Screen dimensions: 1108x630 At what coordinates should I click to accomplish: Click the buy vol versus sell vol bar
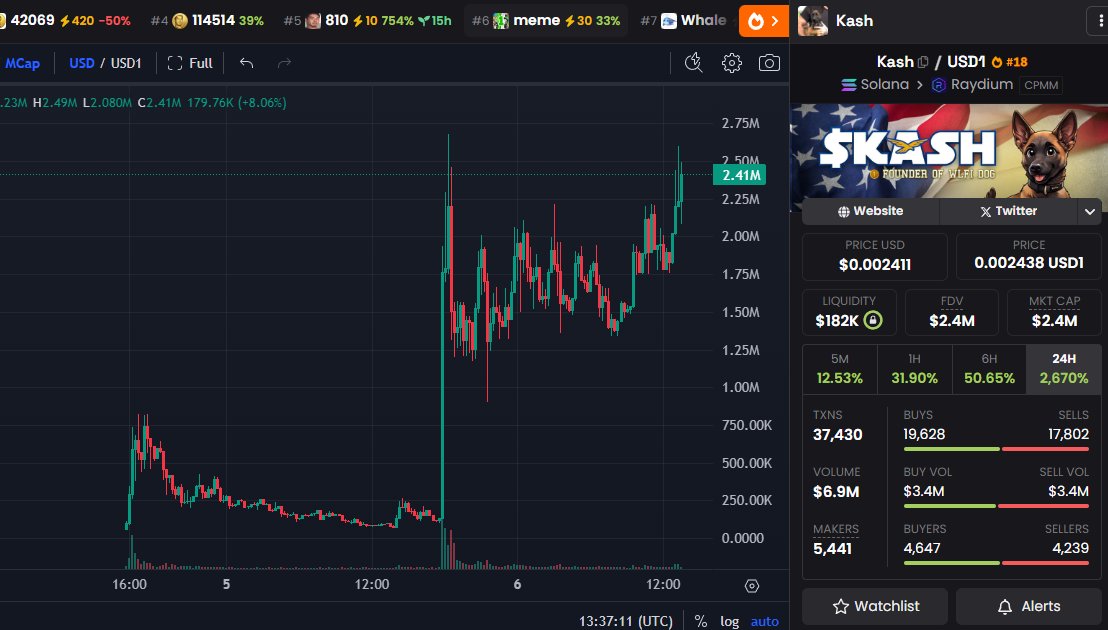coord(996,506)
